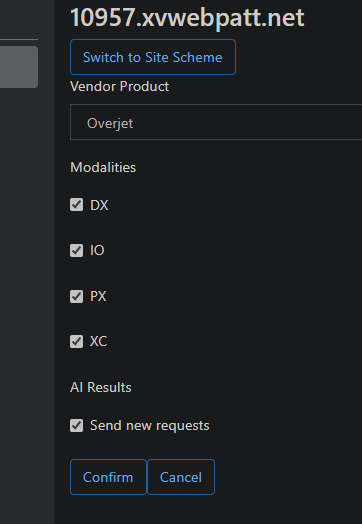Click the Modalities section heading
The width and height of the screenshot is (362, 524).
click(103, 167)
